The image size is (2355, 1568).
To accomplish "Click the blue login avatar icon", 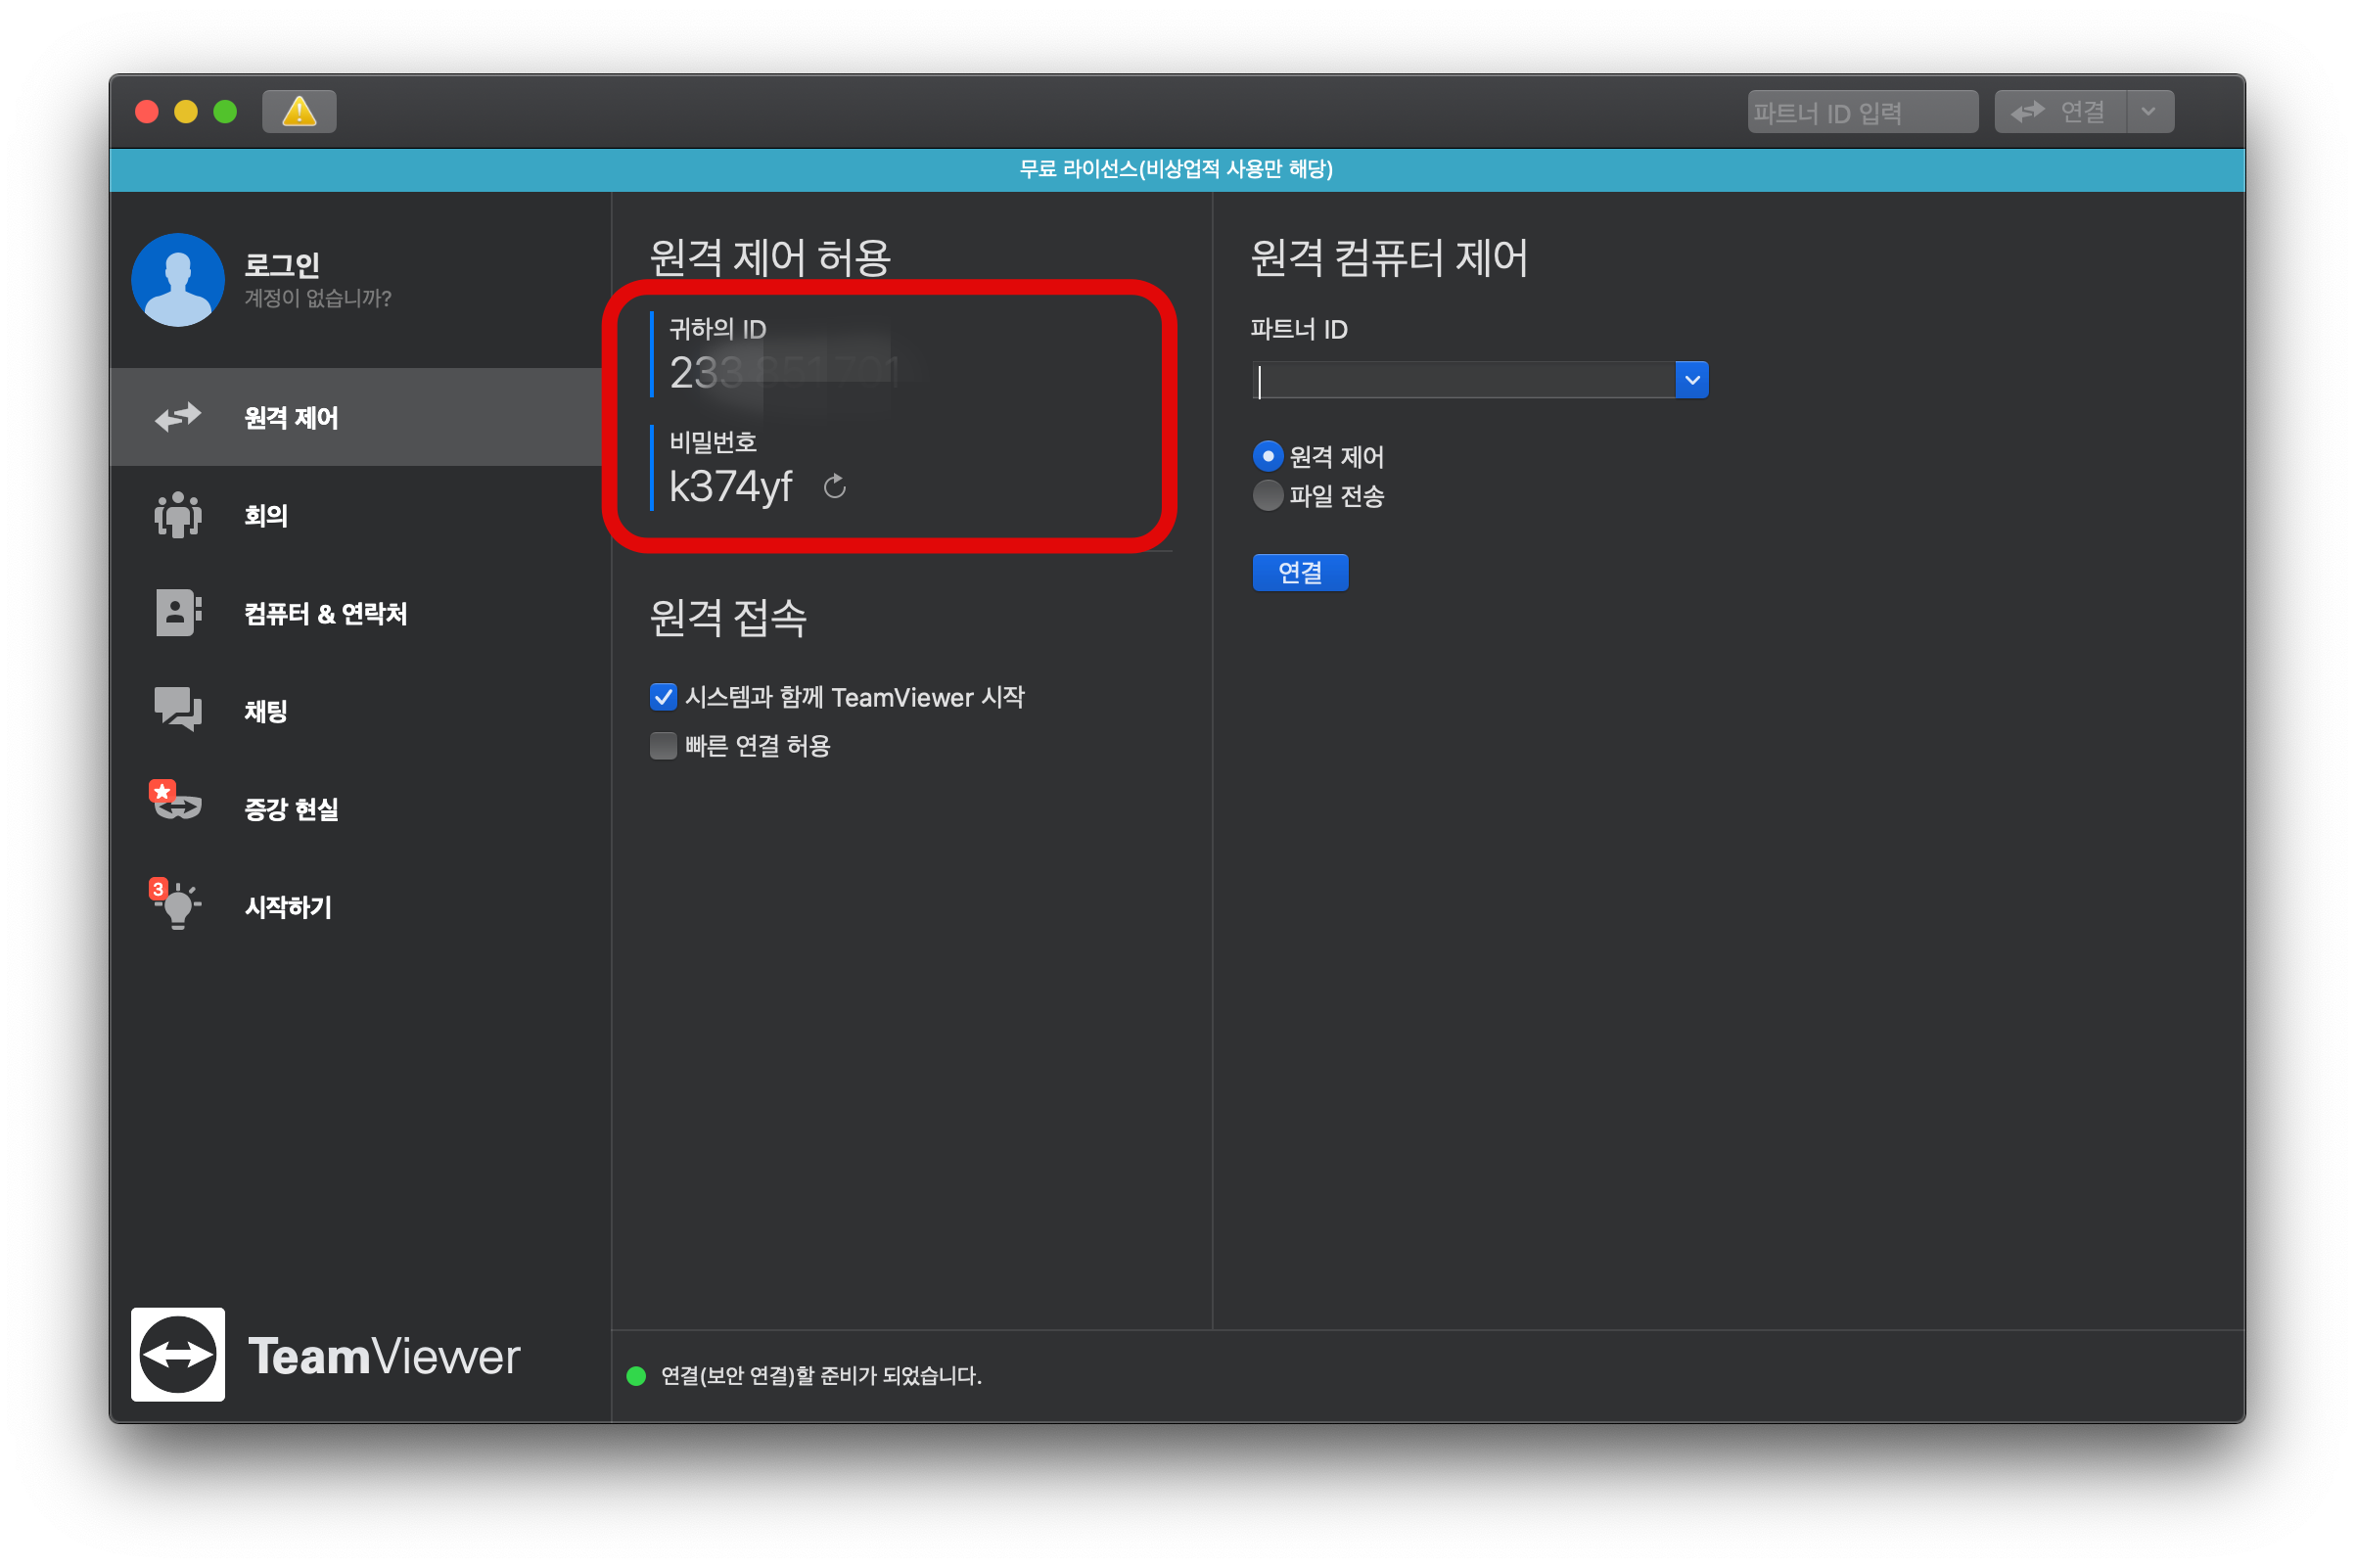I will pyautogui.click(x=178, y=280).
